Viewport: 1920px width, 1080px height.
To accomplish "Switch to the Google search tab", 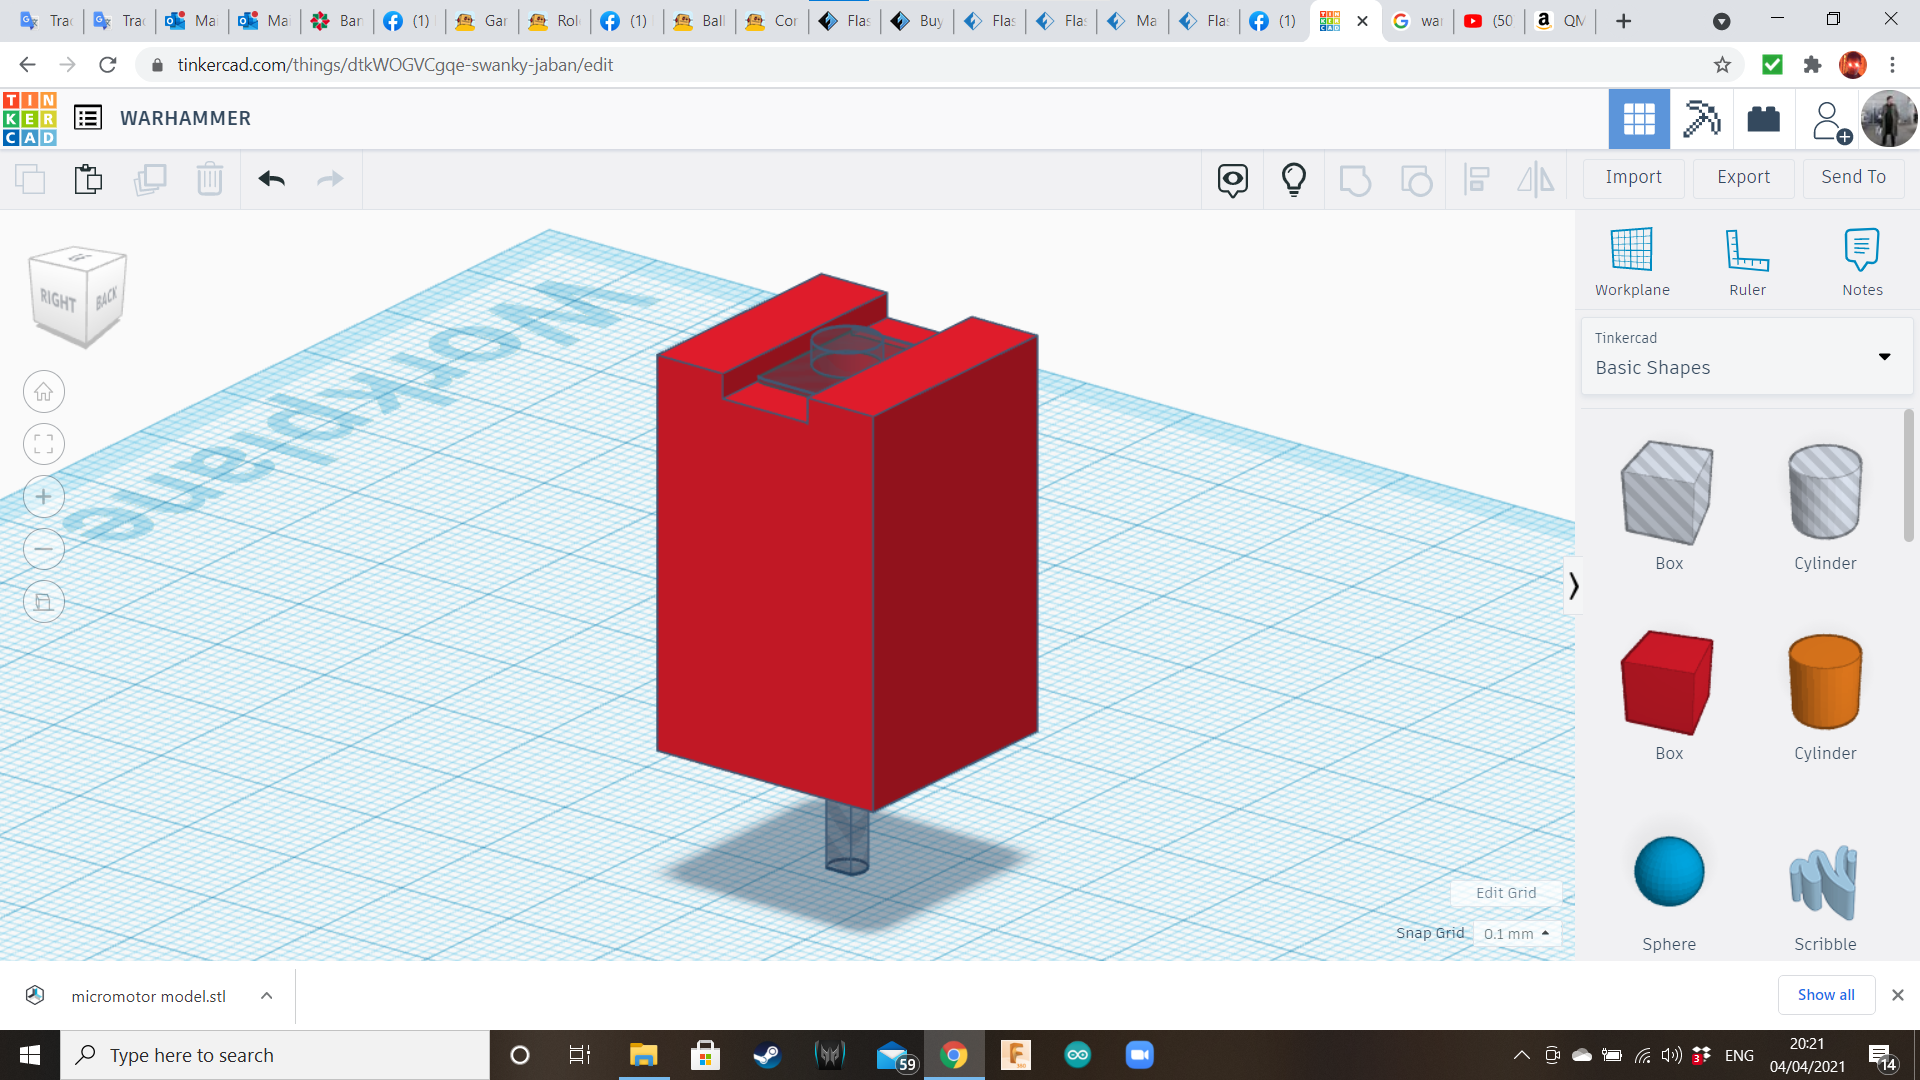I will point(1416,21).
